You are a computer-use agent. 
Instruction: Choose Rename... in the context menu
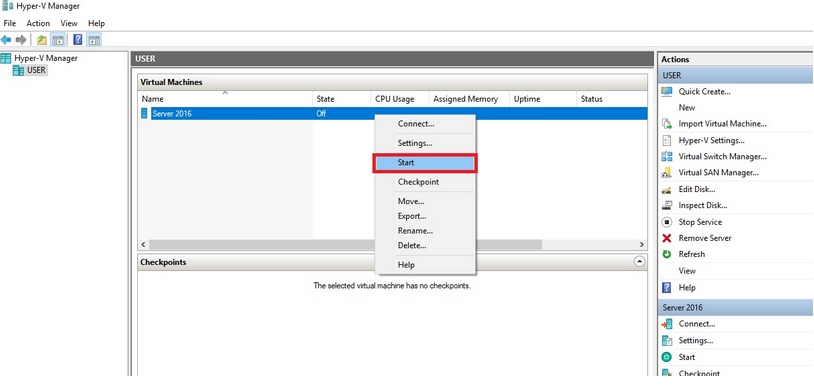(425, 231)
